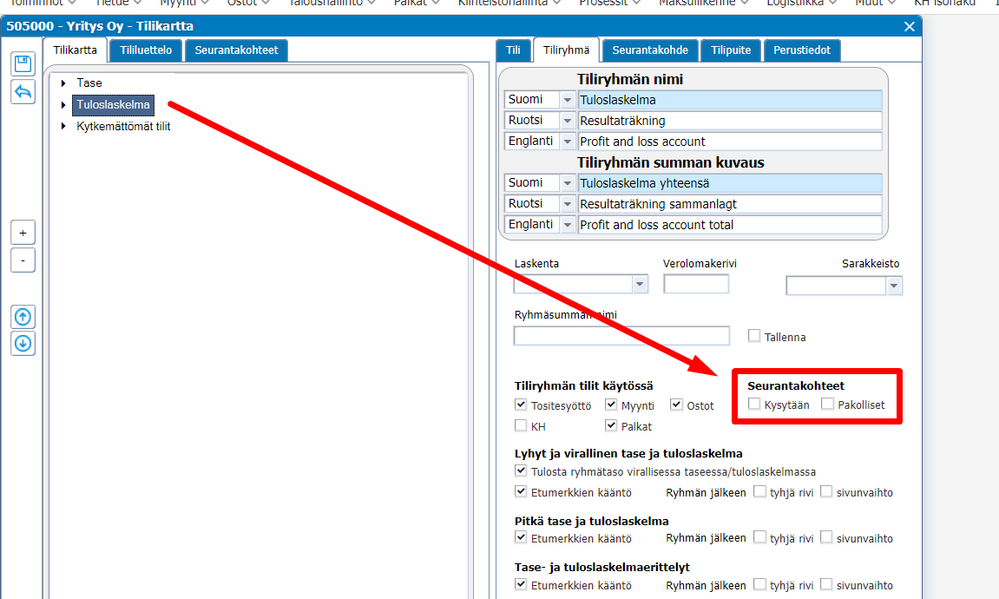The height and width of the screenshot is (599, 999).
Task: Edit the Tuloslaskelma yhteensä field
Action: 730,184
